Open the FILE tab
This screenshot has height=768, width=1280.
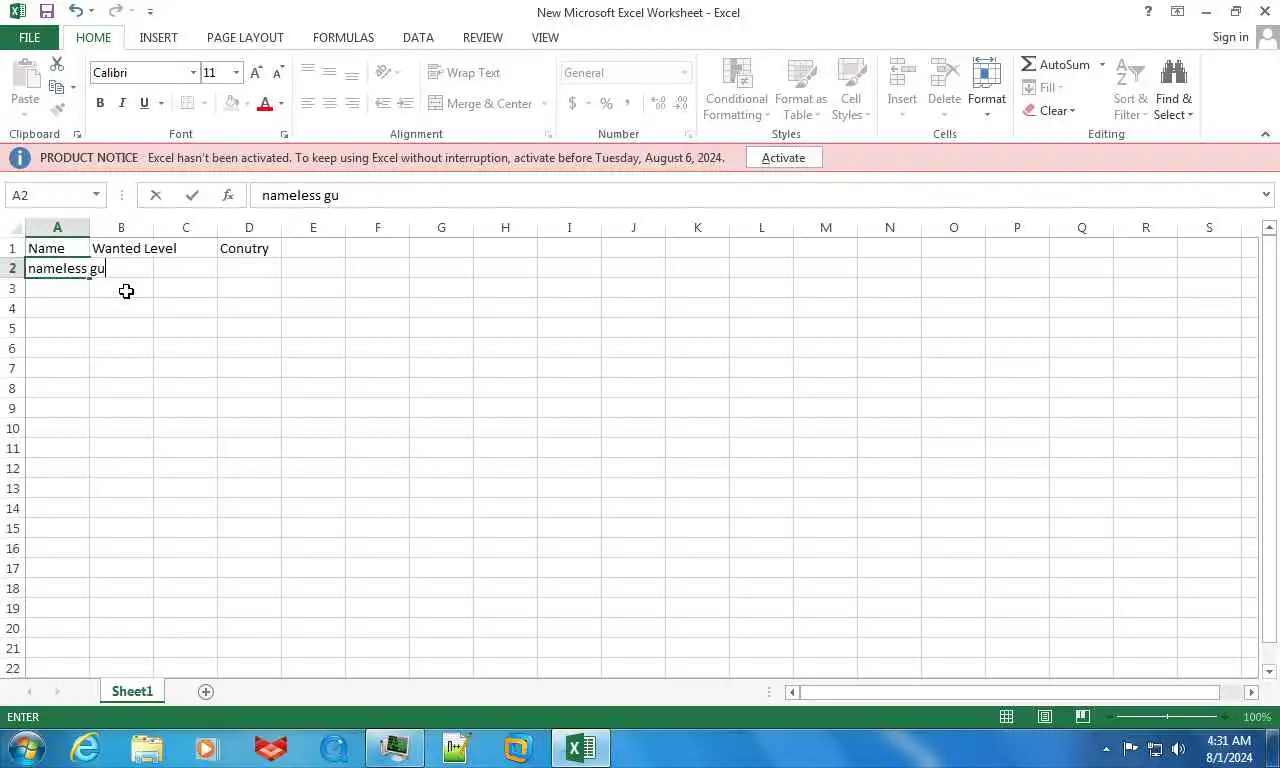30,37
